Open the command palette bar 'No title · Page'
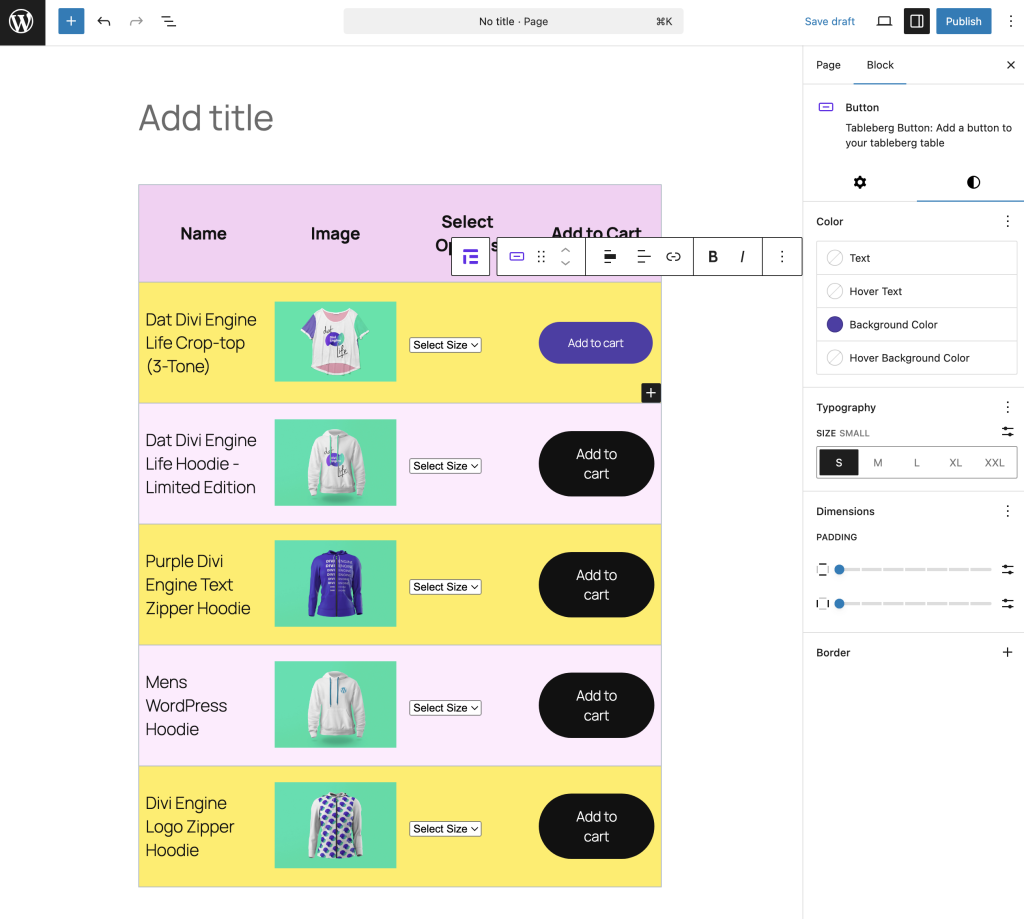Screen dimensions: 1024x919 pyautogui.click(x=513, y=22)
